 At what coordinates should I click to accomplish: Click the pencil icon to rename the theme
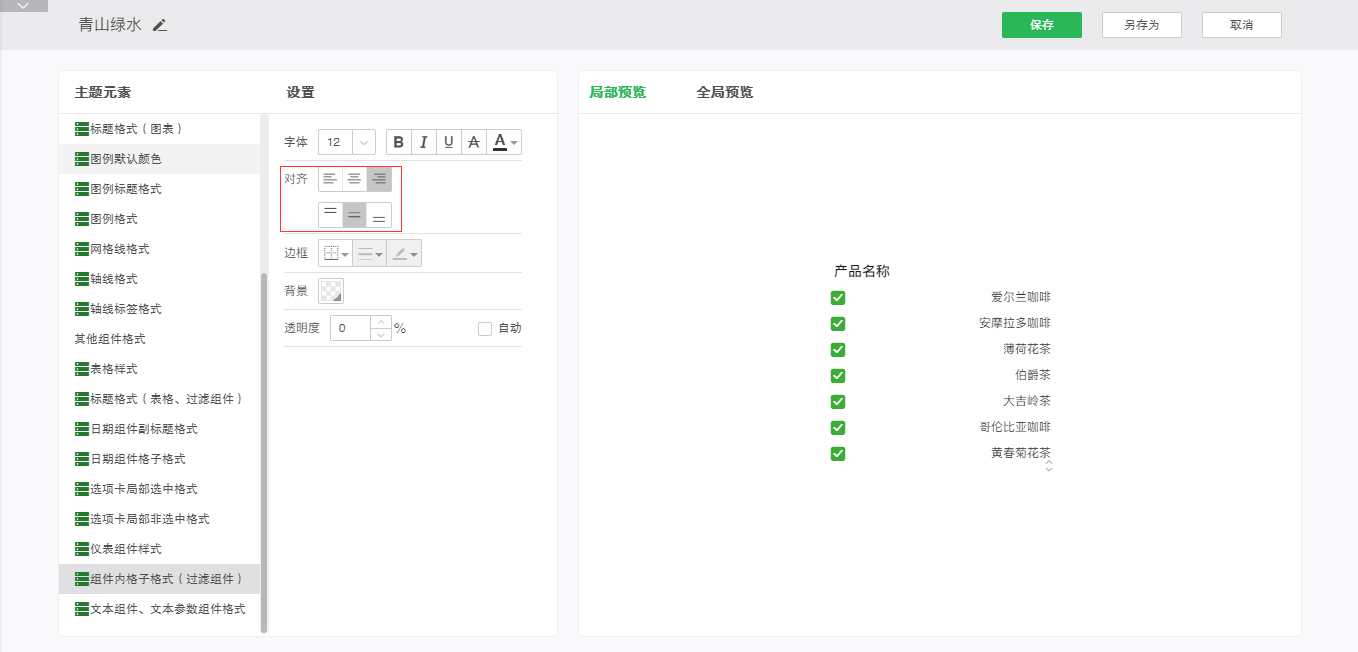[160, 25]
